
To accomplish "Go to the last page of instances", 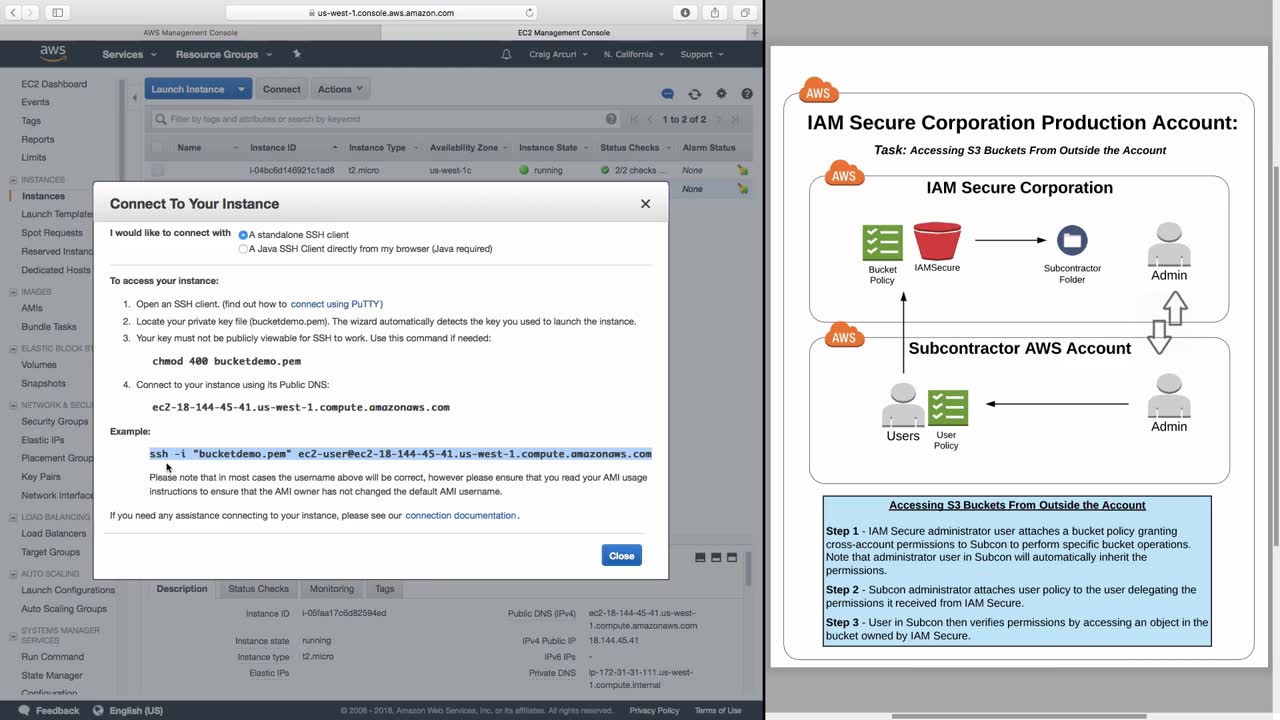I will 736,119.
